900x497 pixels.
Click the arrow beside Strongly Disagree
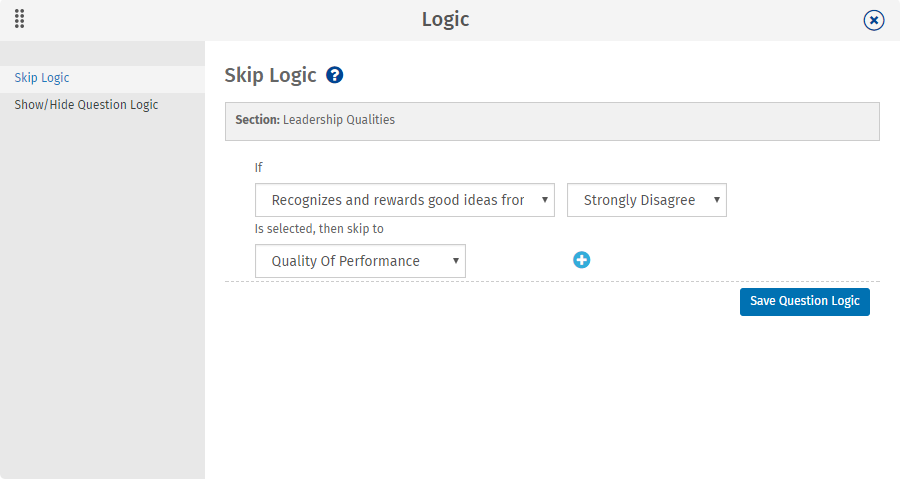[716, 200]
